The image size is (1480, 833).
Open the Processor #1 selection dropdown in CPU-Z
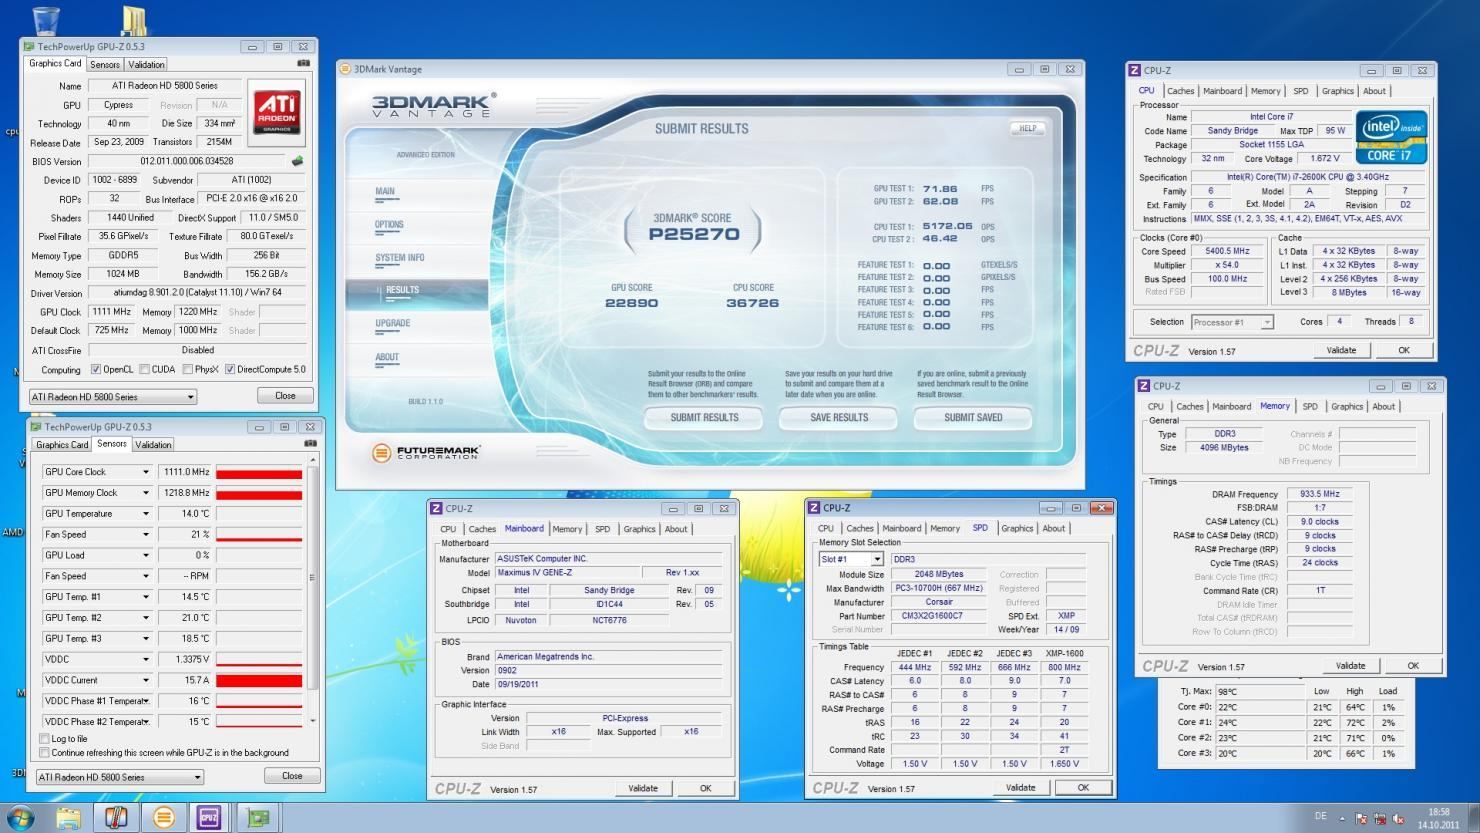1232,322
